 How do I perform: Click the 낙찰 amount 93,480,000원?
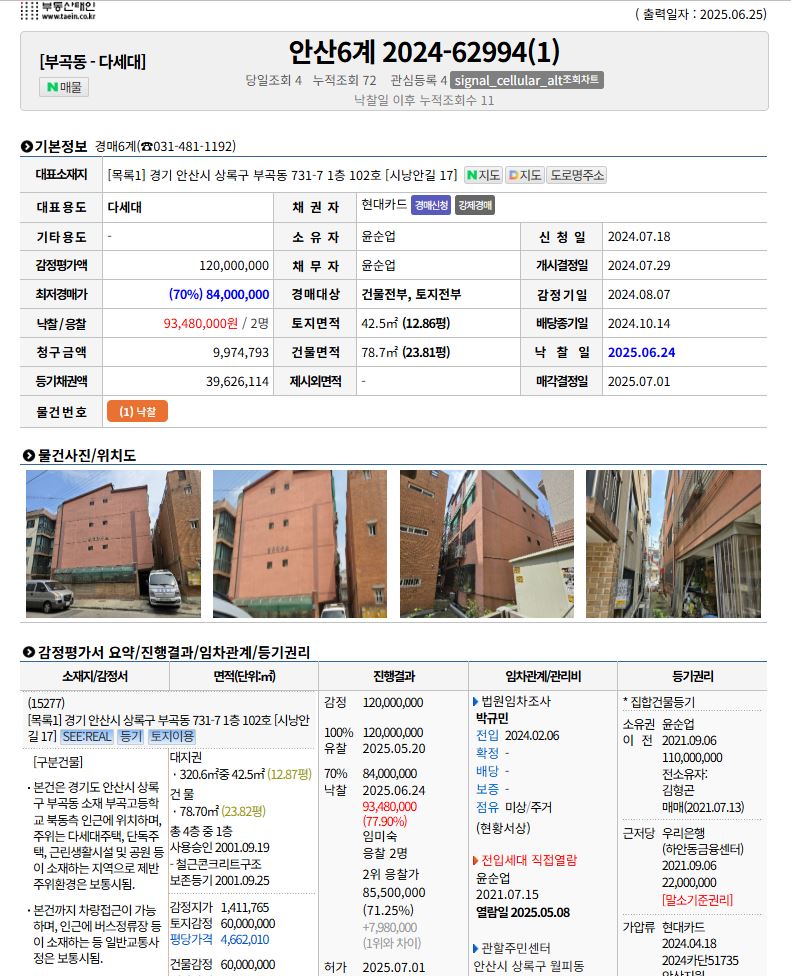[200, 323]
